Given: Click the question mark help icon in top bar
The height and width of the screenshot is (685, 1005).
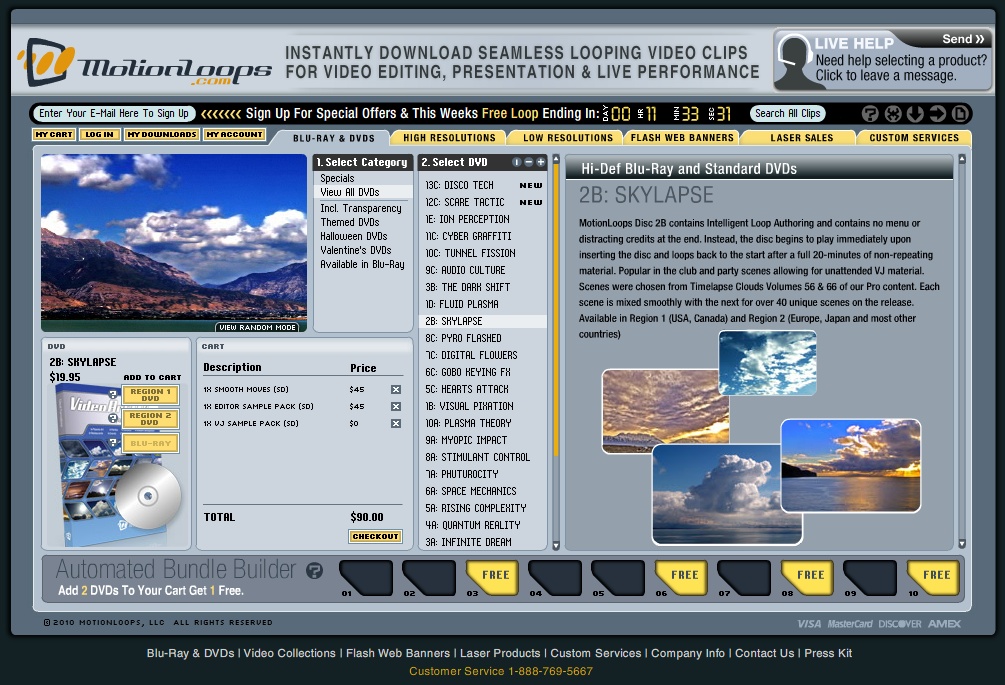Looking at the screenshot, I should (870, 113).
